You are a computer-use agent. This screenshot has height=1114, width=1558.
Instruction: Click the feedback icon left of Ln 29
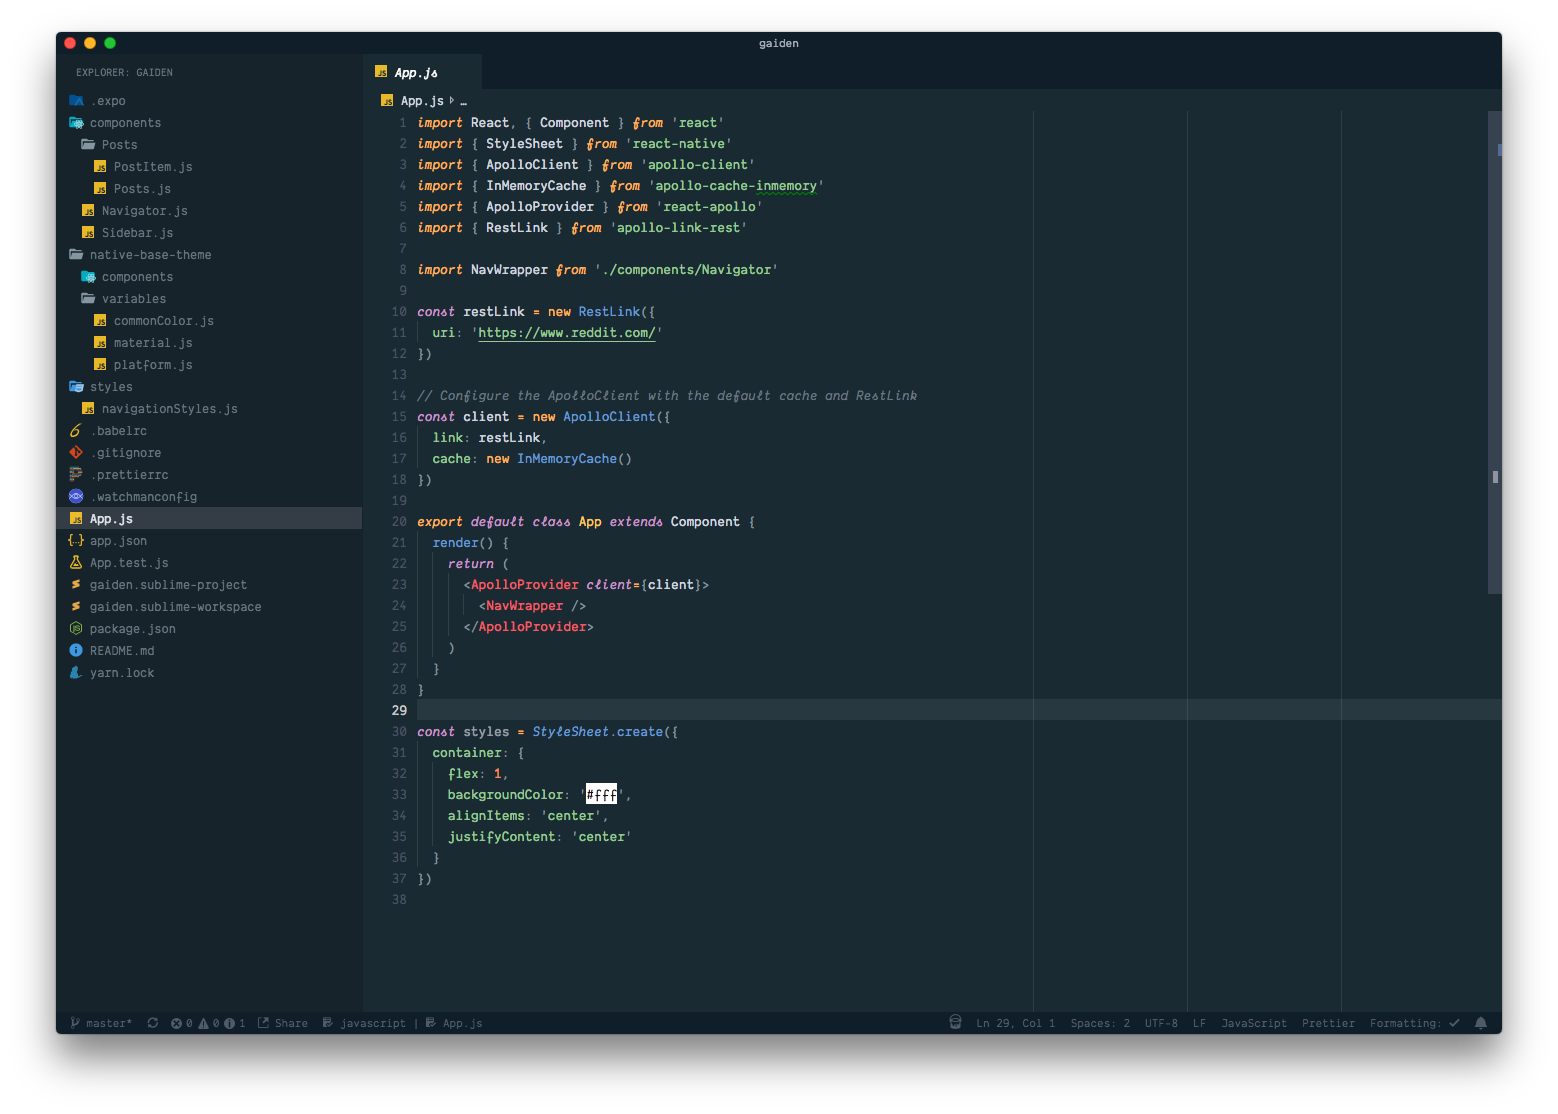click(954, 1023)
